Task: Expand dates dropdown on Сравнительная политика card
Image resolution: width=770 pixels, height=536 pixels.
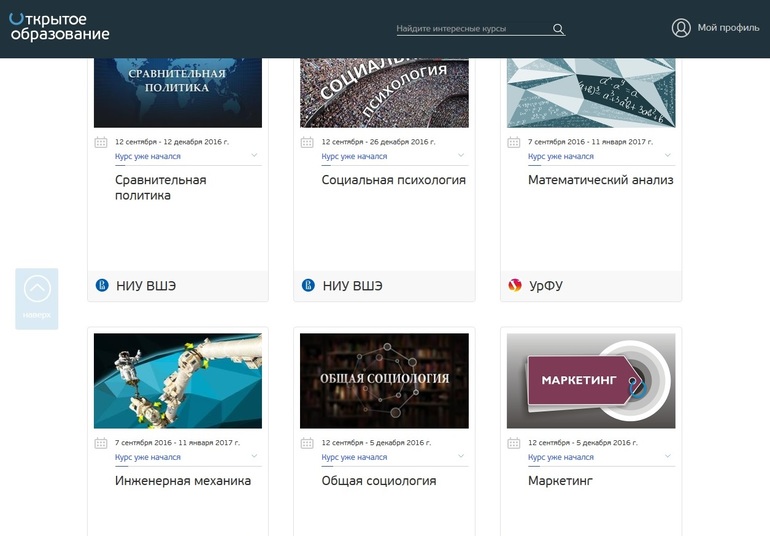Action: pyautogui.click(x=254, y=156)
